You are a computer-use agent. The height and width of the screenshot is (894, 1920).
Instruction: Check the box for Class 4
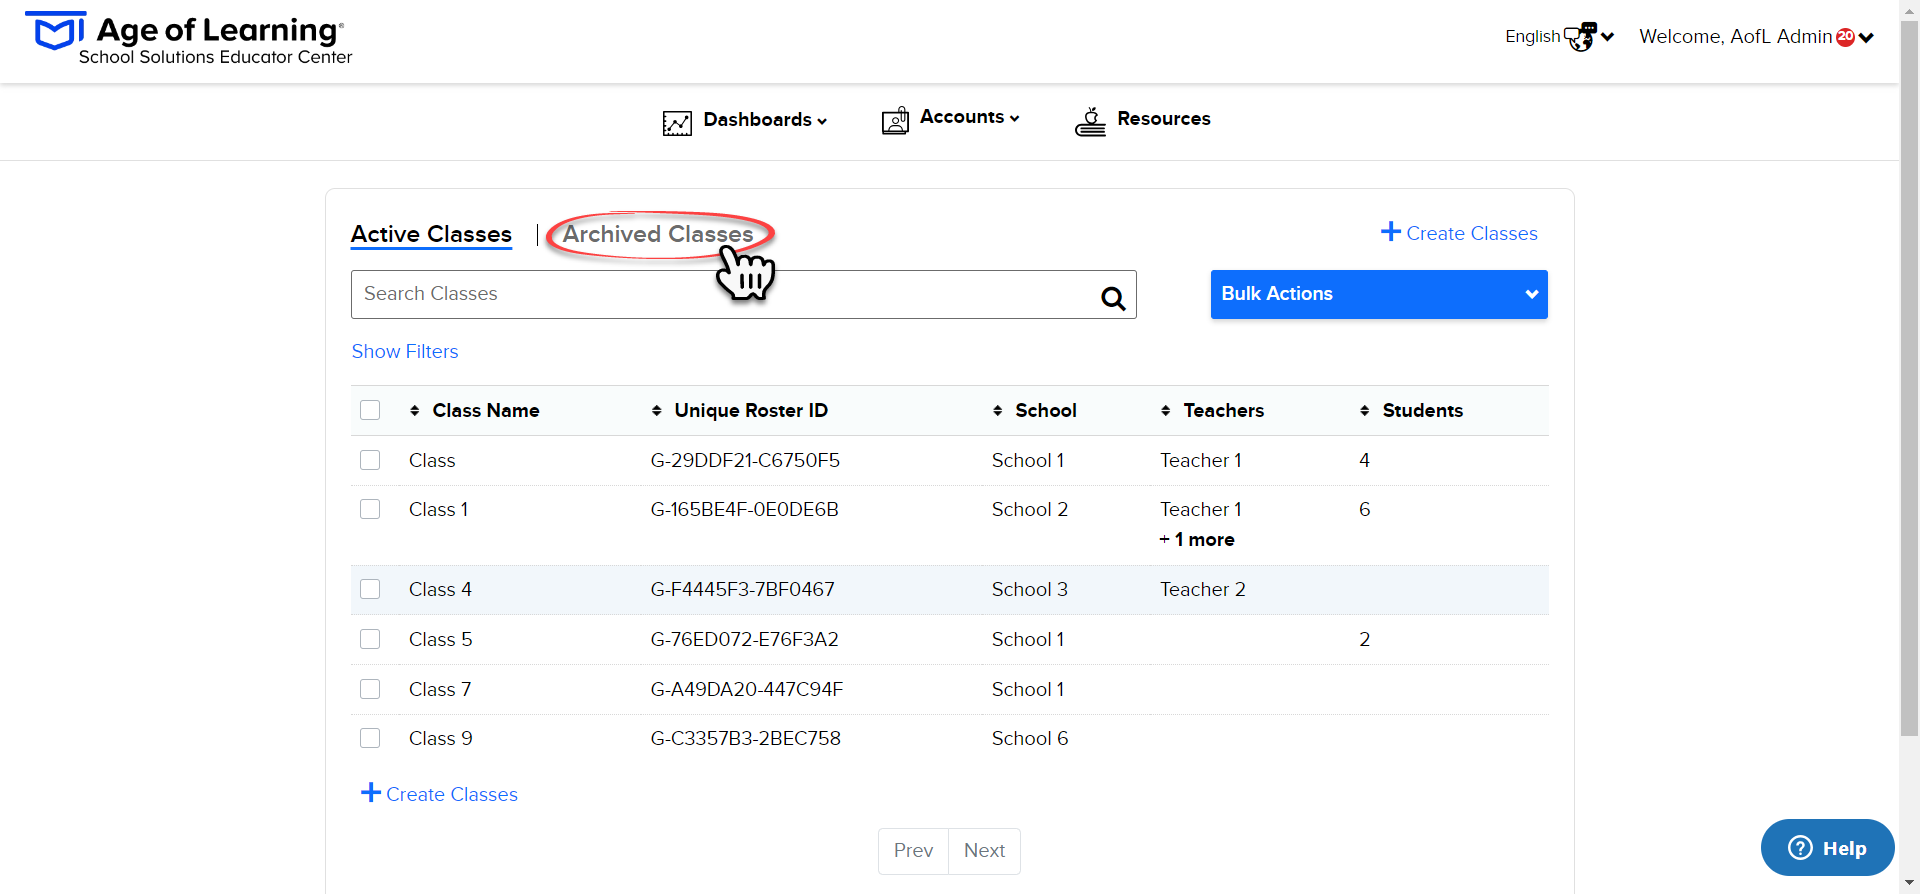click(x=370, y=589)
